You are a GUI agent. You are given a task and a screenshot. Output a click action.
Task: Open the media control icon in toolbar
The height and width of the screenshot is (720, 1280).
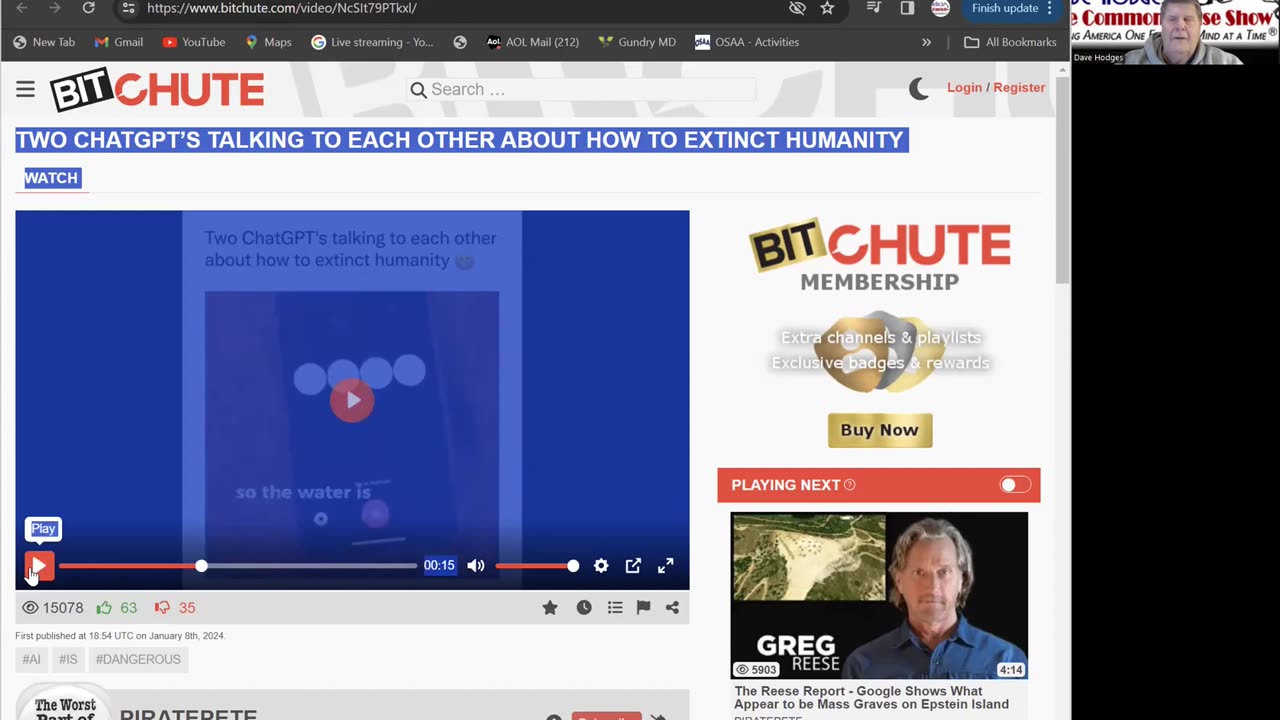(874, 8)
